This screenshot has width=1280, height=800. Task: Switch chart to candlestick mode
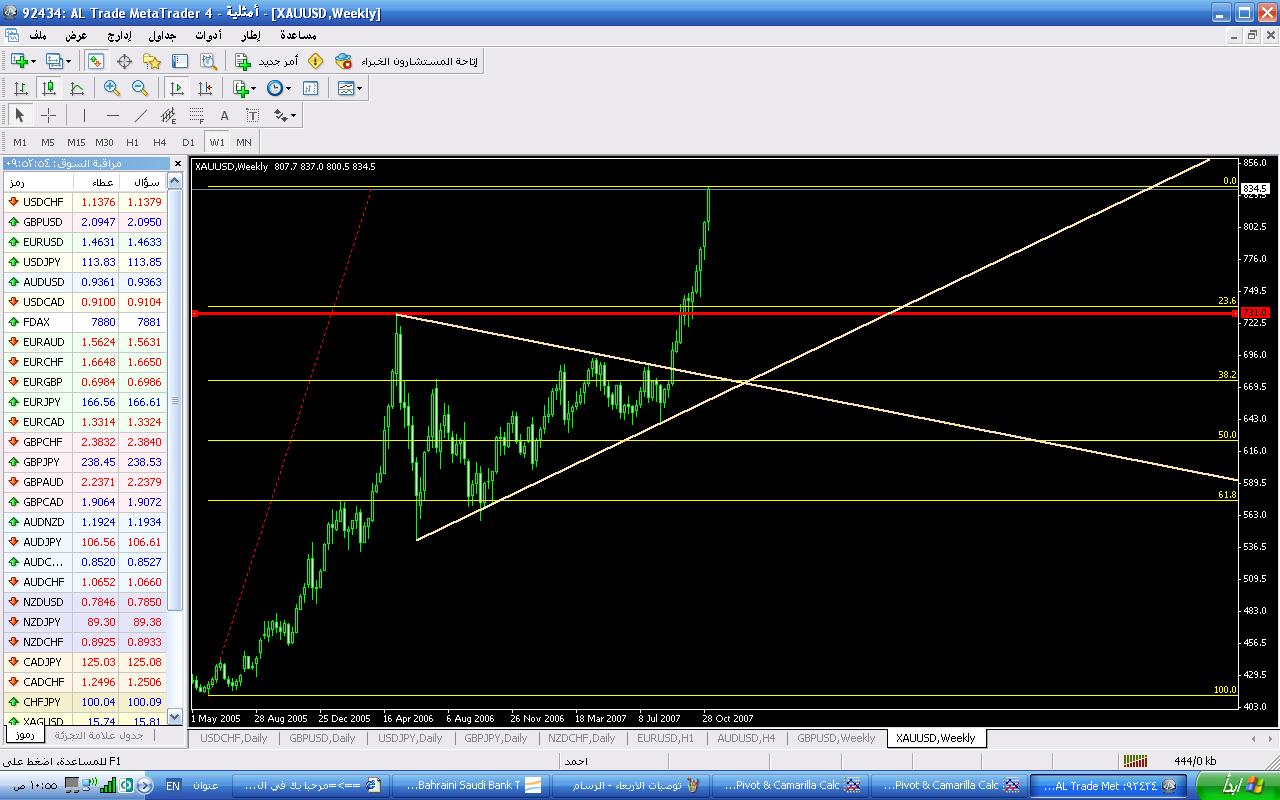coord(48,88)
